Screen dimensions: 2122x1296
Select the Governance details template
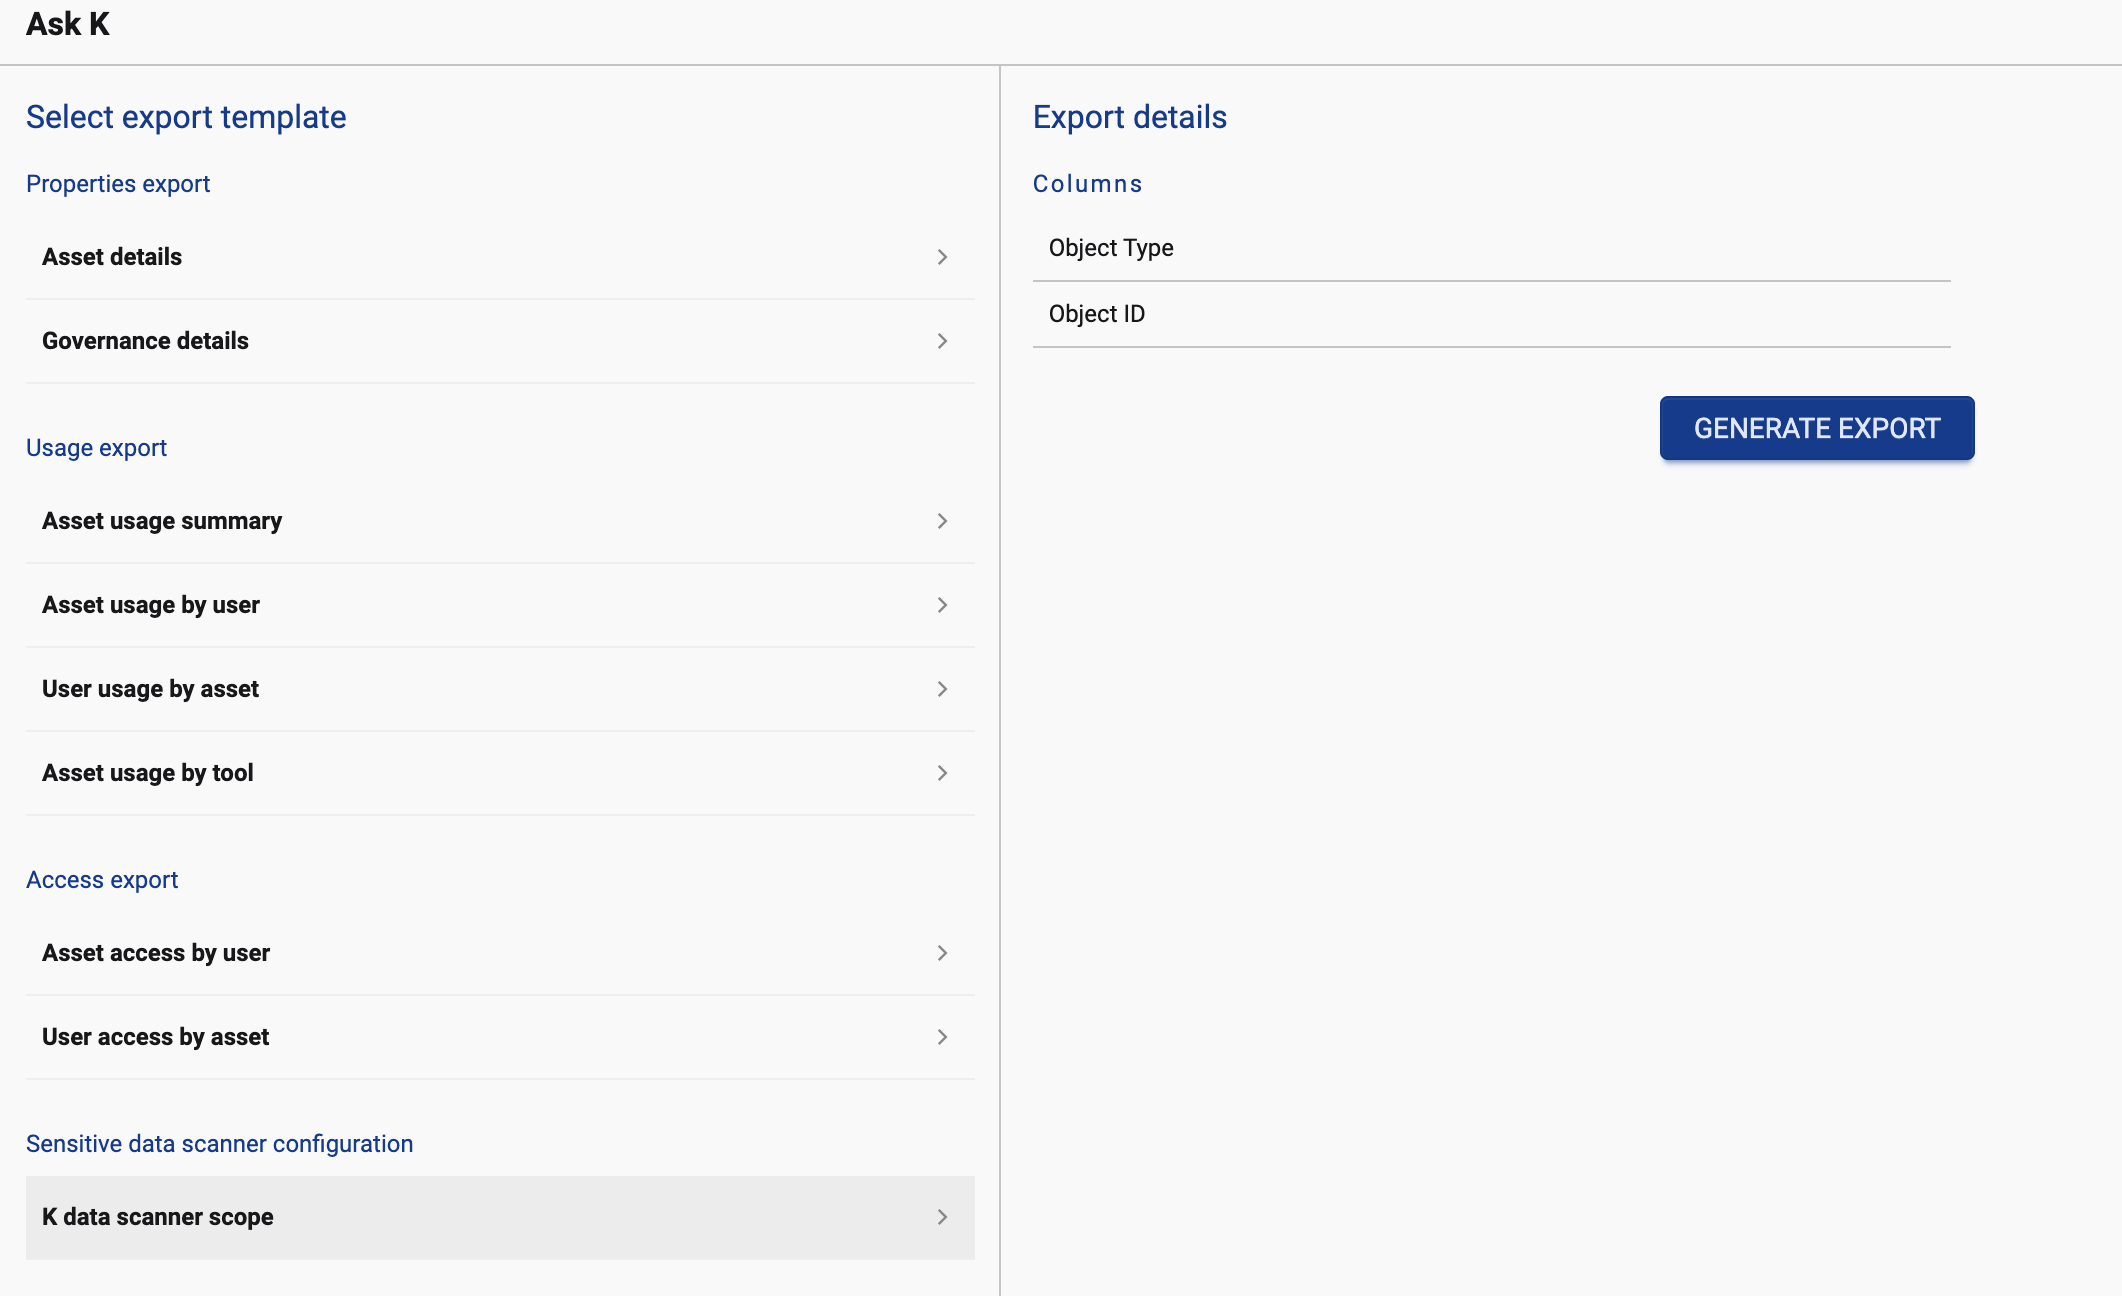point(145,341)
